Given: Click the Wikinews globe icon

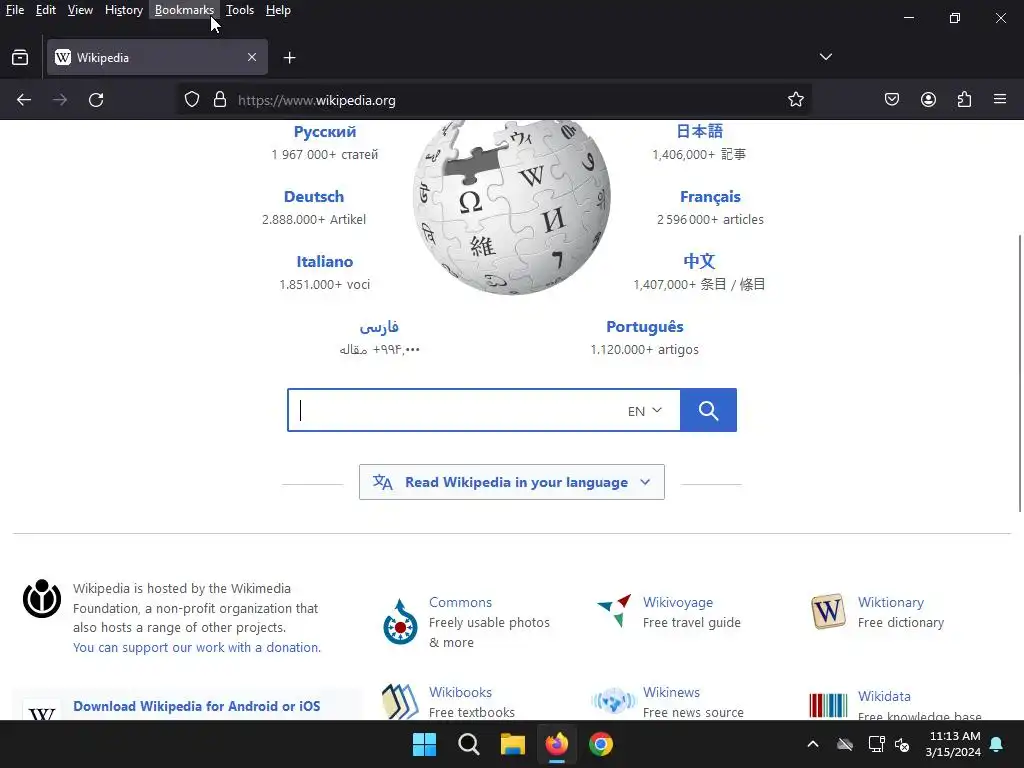Looking at the screenshot, I should (x=614, y=700).
